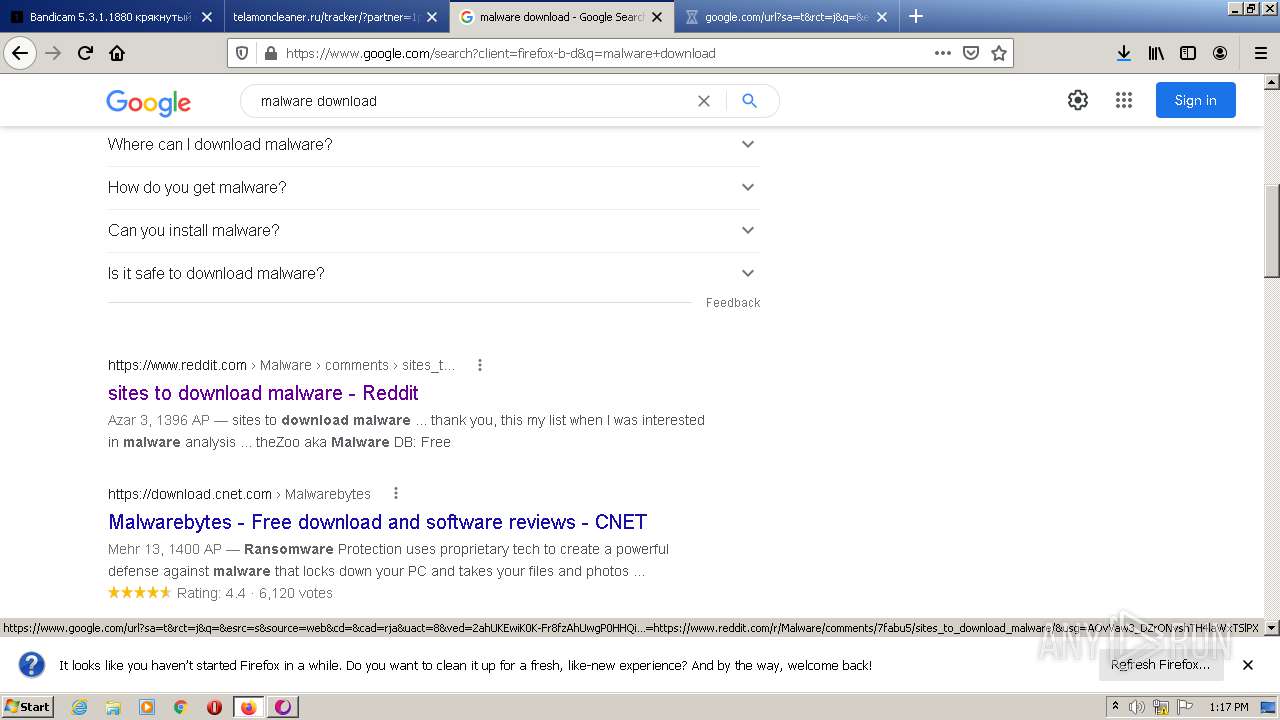The image size is (1280, 720).
Task: Open a new browser tab
Action: click(x=916, y=16)
